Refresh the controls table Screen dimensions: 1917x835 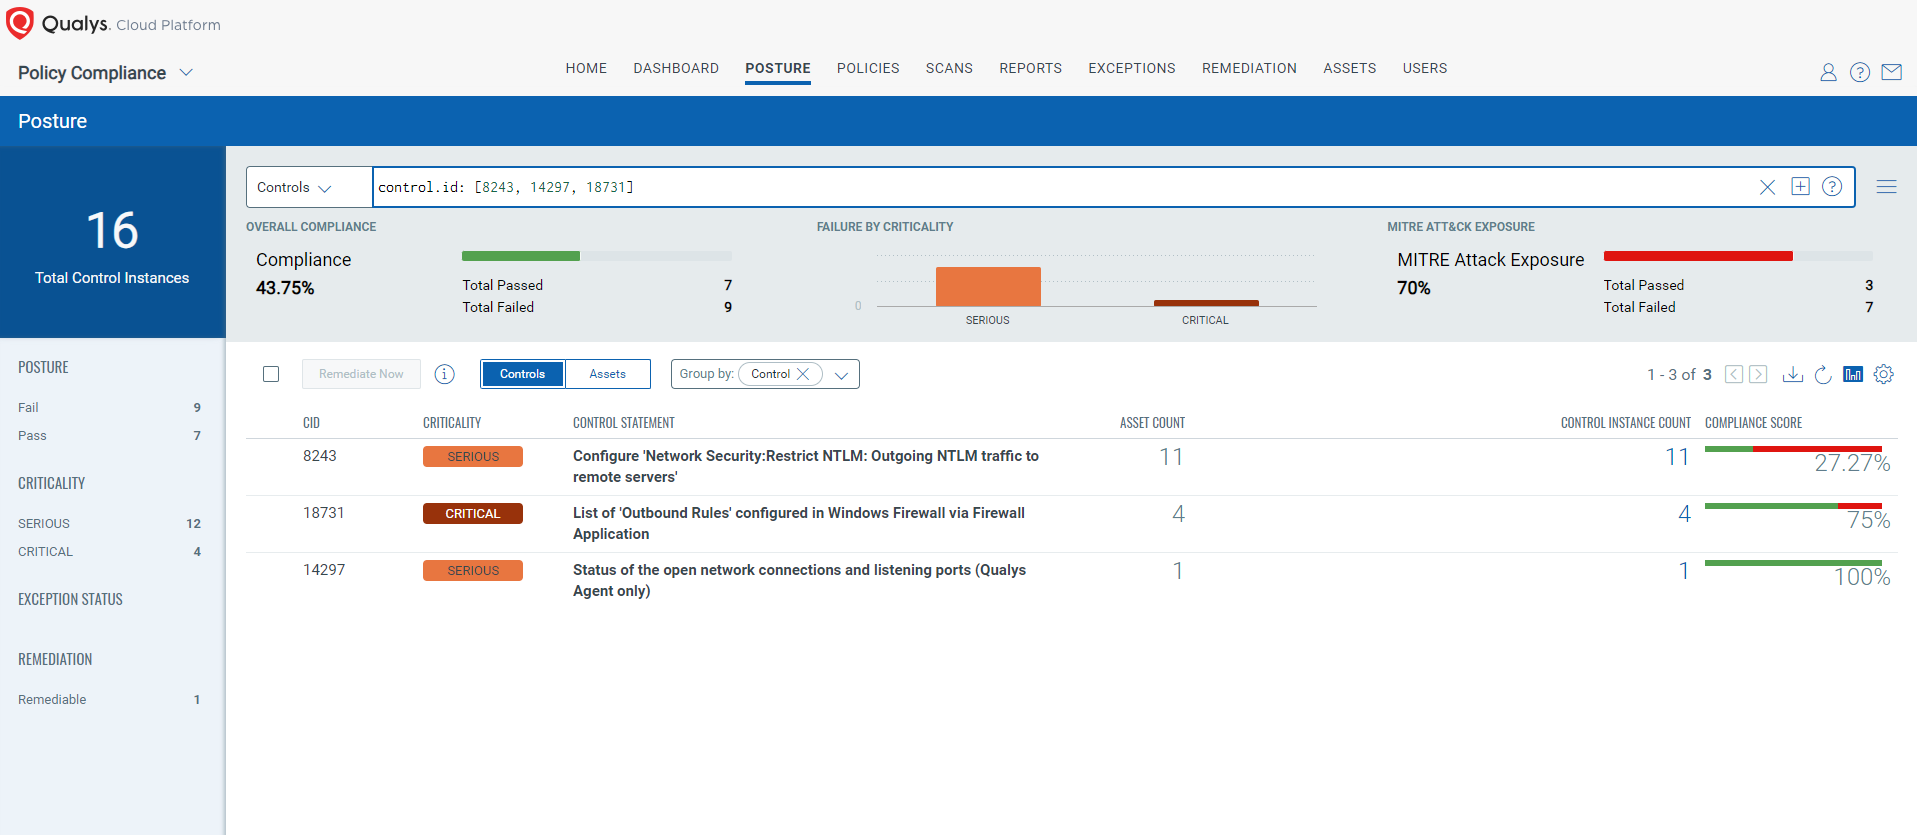[x=1823, y=374]
